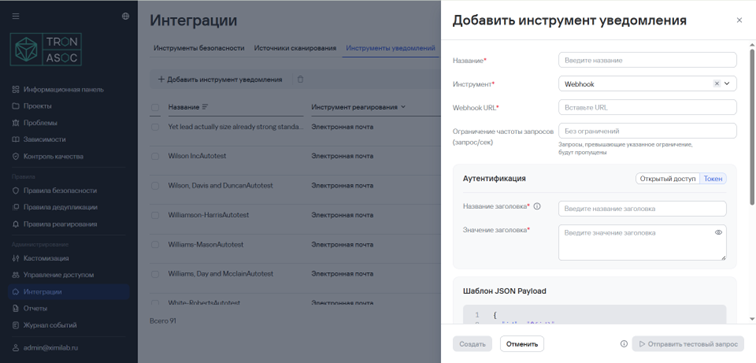Viewport: 756px width, 363px height.
Task: Click the rate limit Без ограничений field
Action: [x=647, y=131]
